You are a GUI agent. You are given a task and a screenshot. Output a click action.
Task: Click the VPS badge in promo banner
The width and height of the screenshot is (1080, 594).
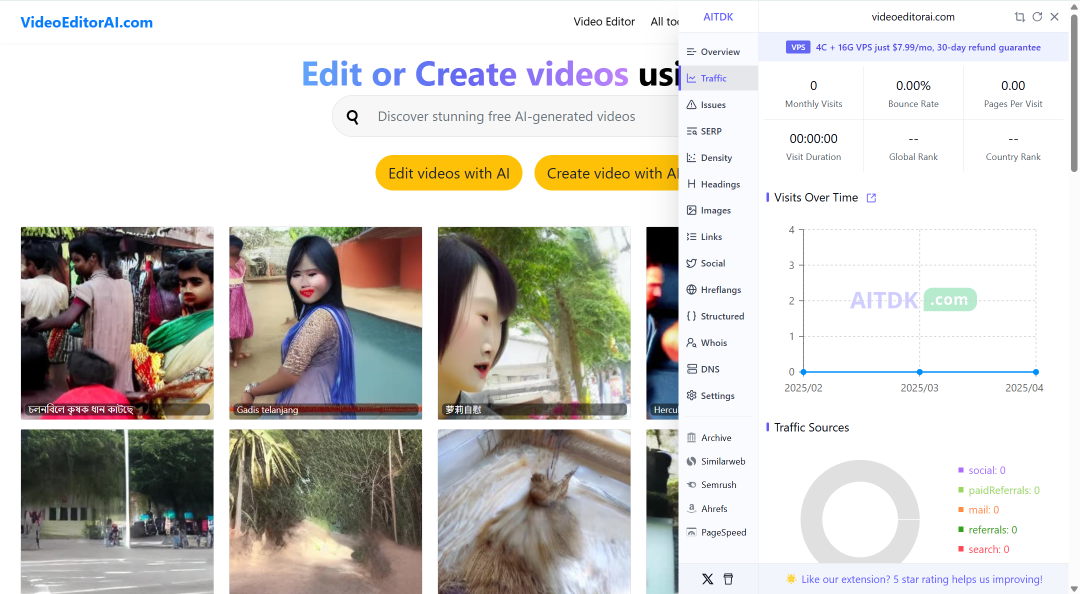tap(798, 48)
